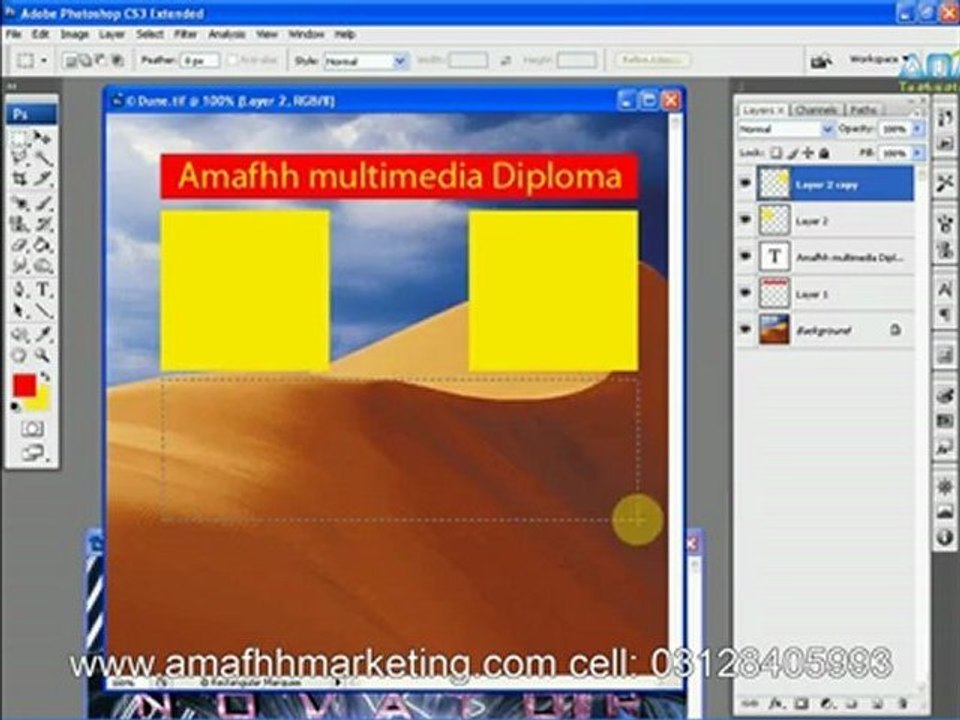
Task: Select the Brush tool
Action: coord(43,204)
